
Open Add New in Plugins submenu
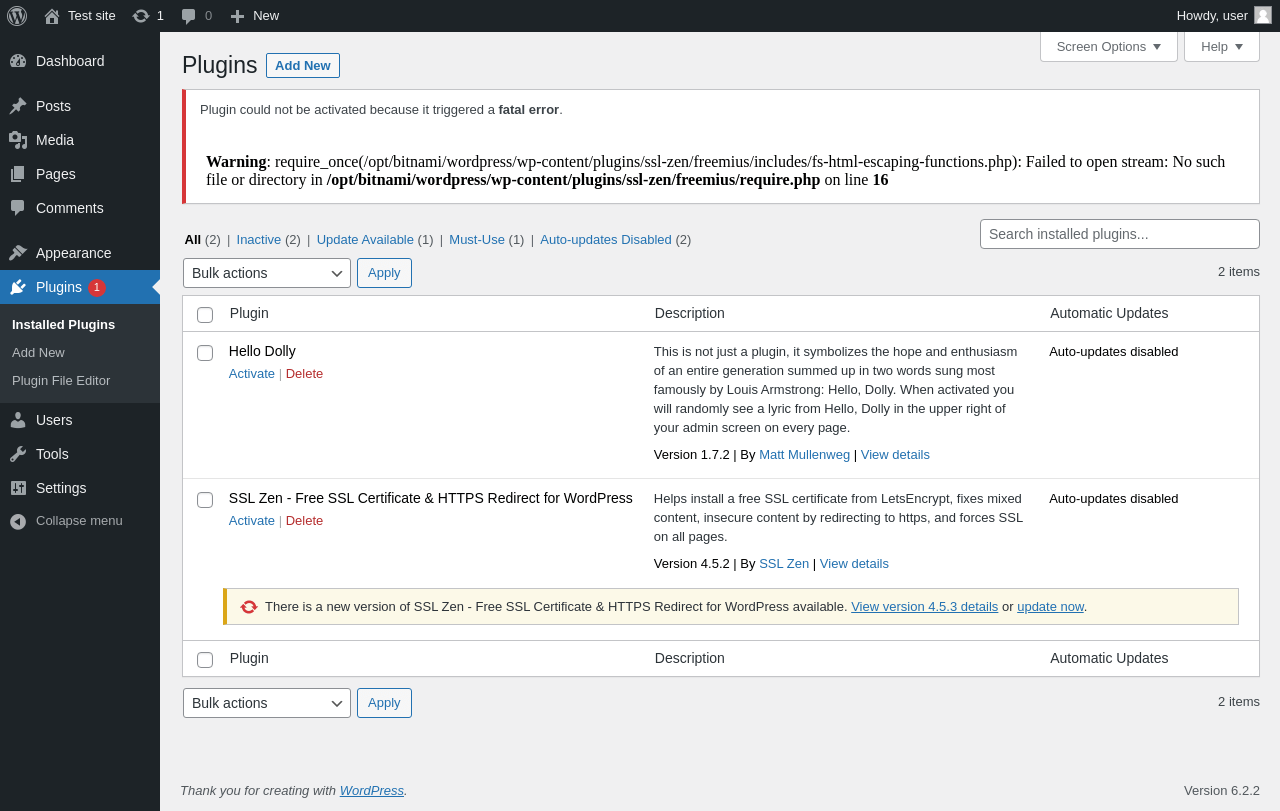(38, 353)
